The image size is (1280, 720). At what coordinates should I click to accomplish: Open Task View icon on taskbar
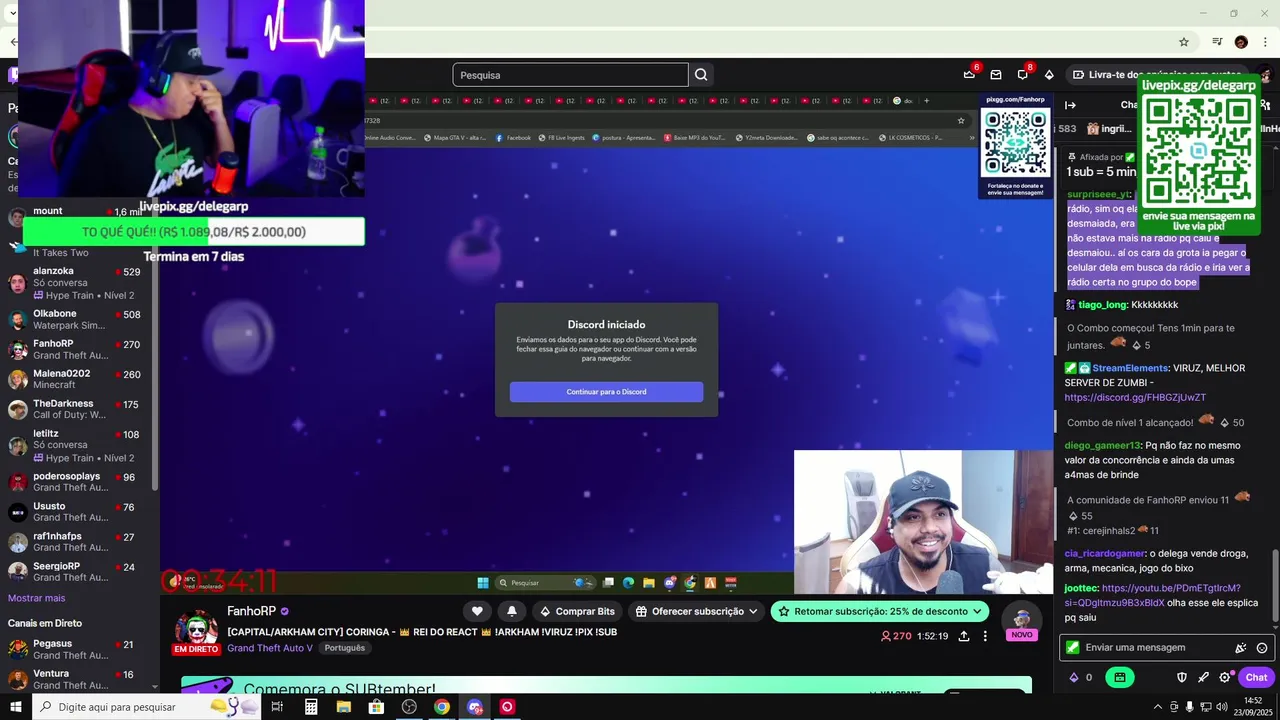coord(277,707)
